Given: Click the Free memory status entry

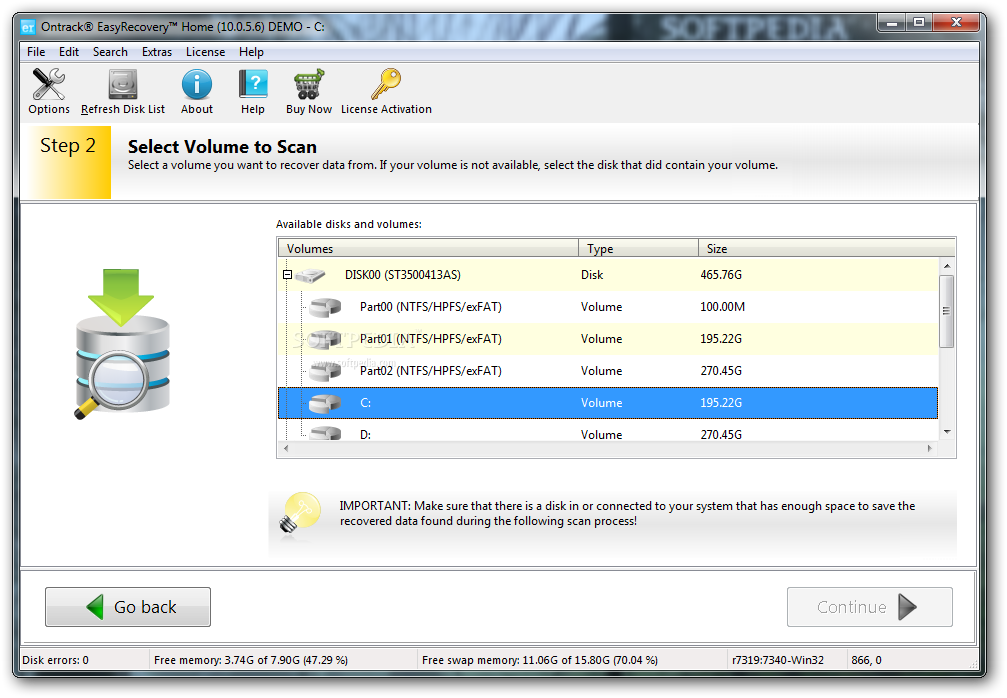Looking at the screenshot, I should (250, 660).
